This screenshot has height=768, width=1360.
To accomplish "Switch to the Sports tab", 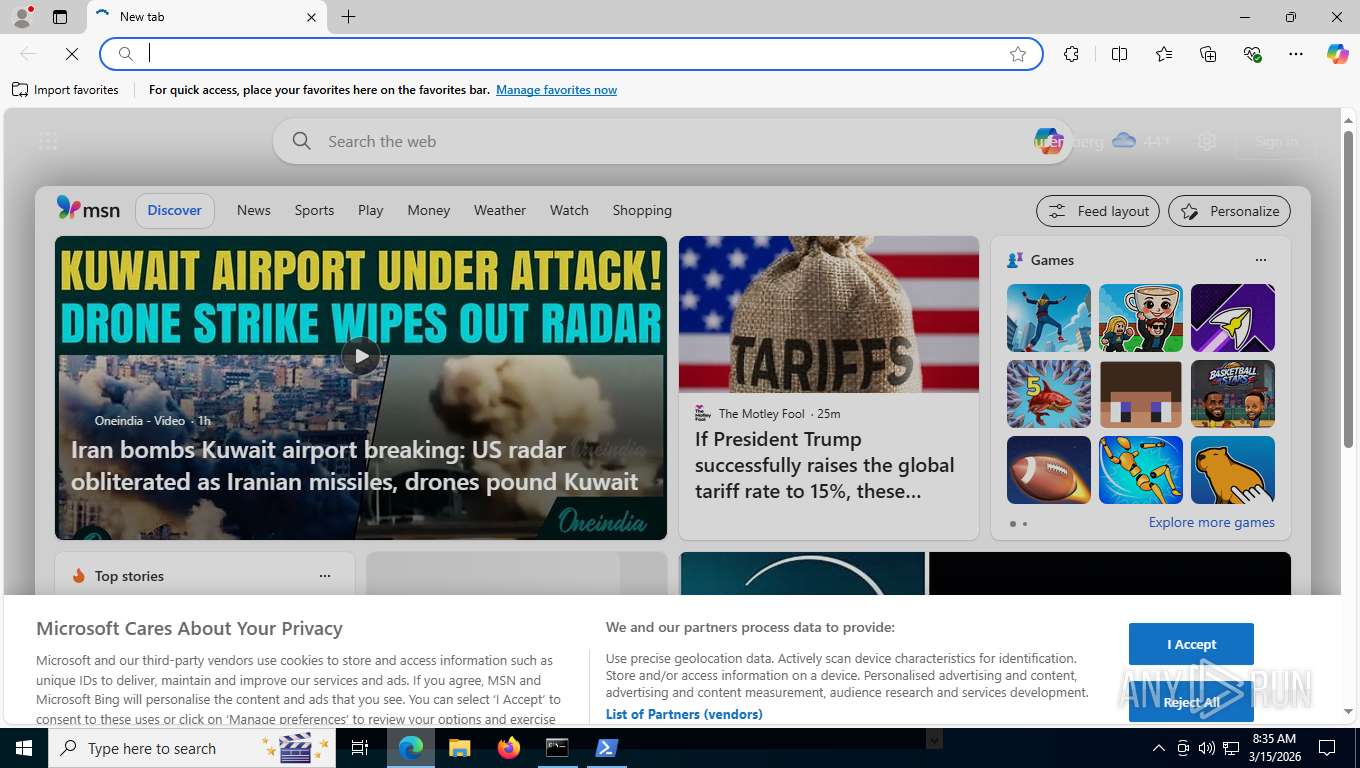I will coord(314,210).
